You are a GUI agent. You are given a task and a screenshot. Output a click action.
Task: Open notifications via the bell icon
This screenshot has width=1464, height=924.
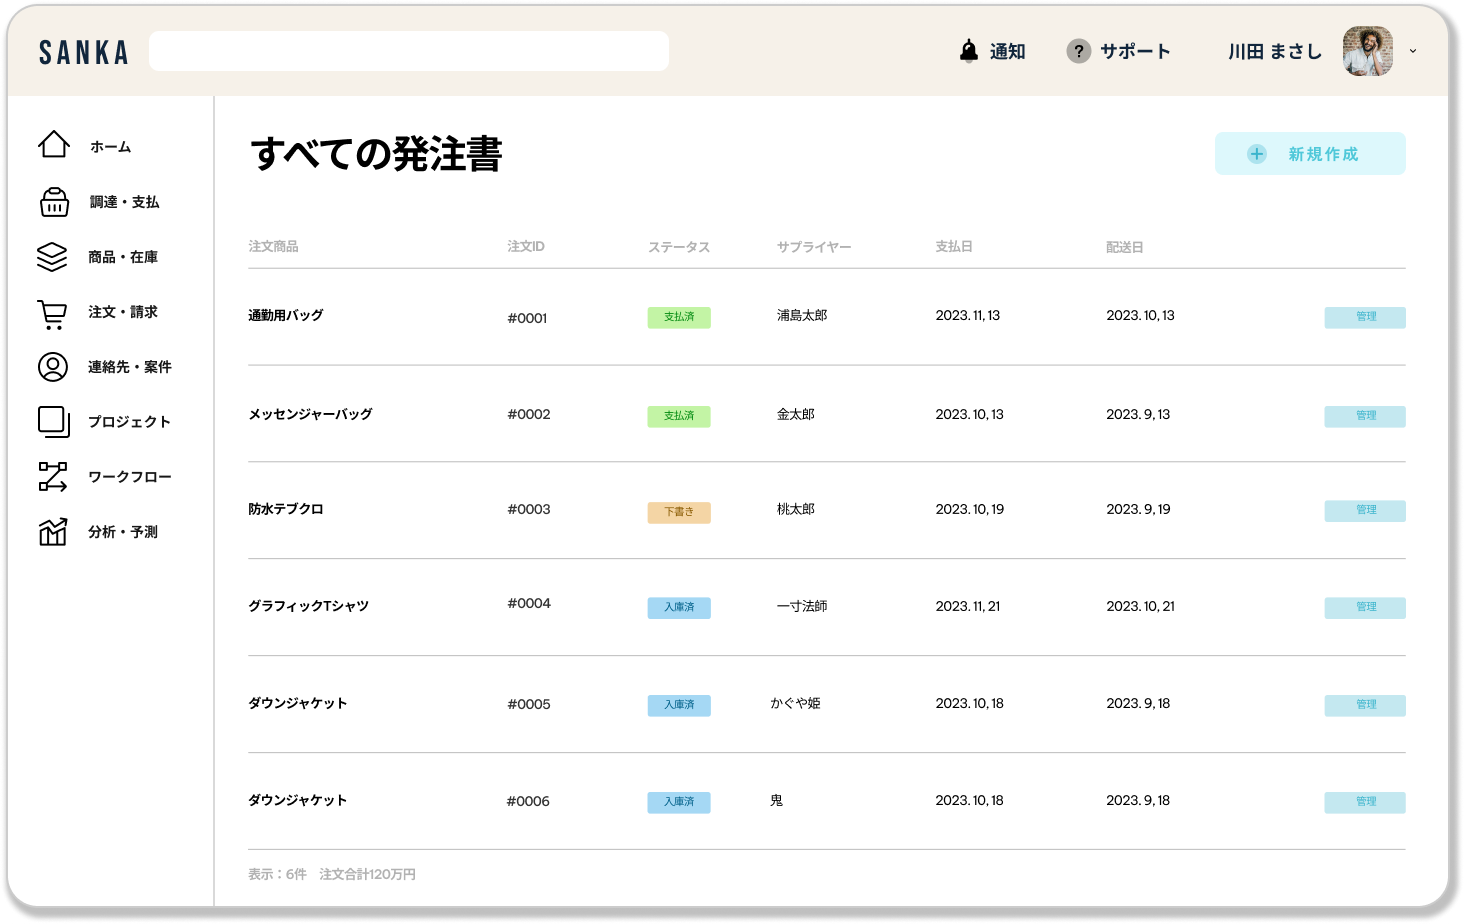point(968,51)
